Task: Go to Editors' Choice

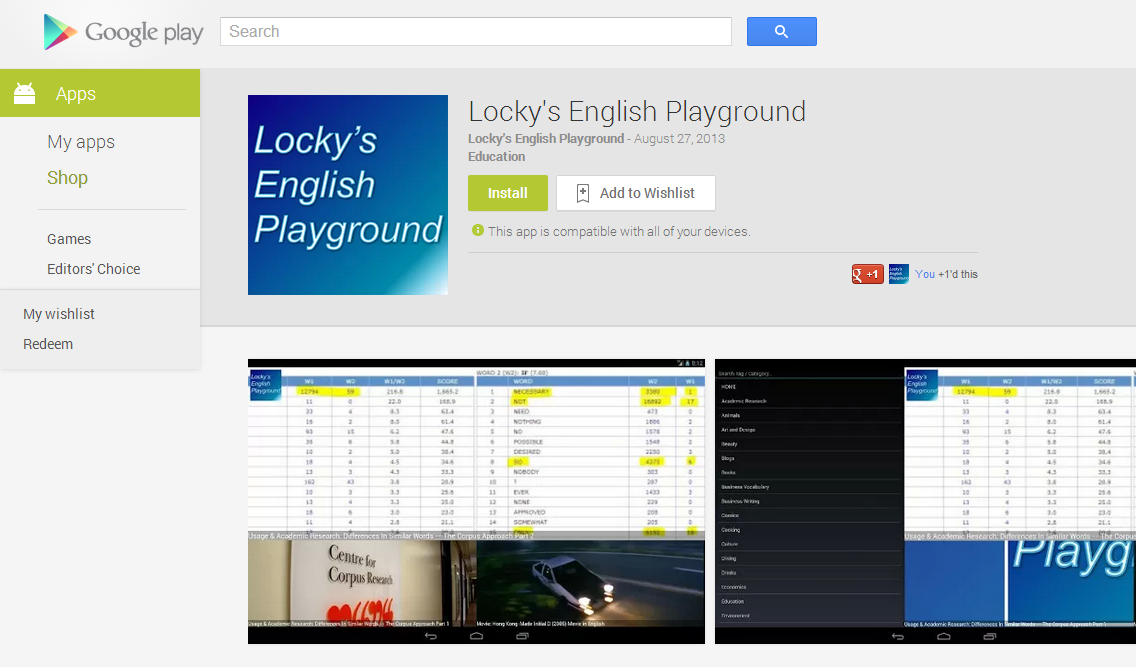Action: pos(93,269)
